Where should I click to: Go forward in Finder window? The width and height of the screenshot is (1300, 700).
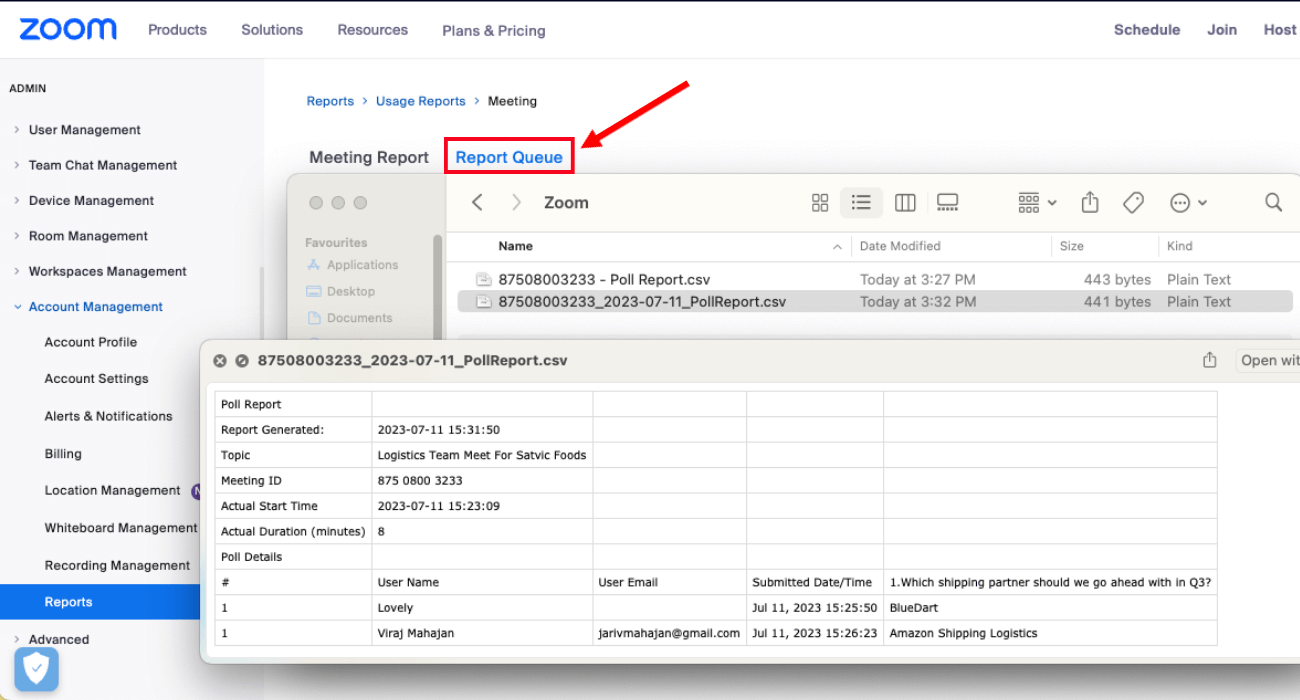(x=516, y=203)
